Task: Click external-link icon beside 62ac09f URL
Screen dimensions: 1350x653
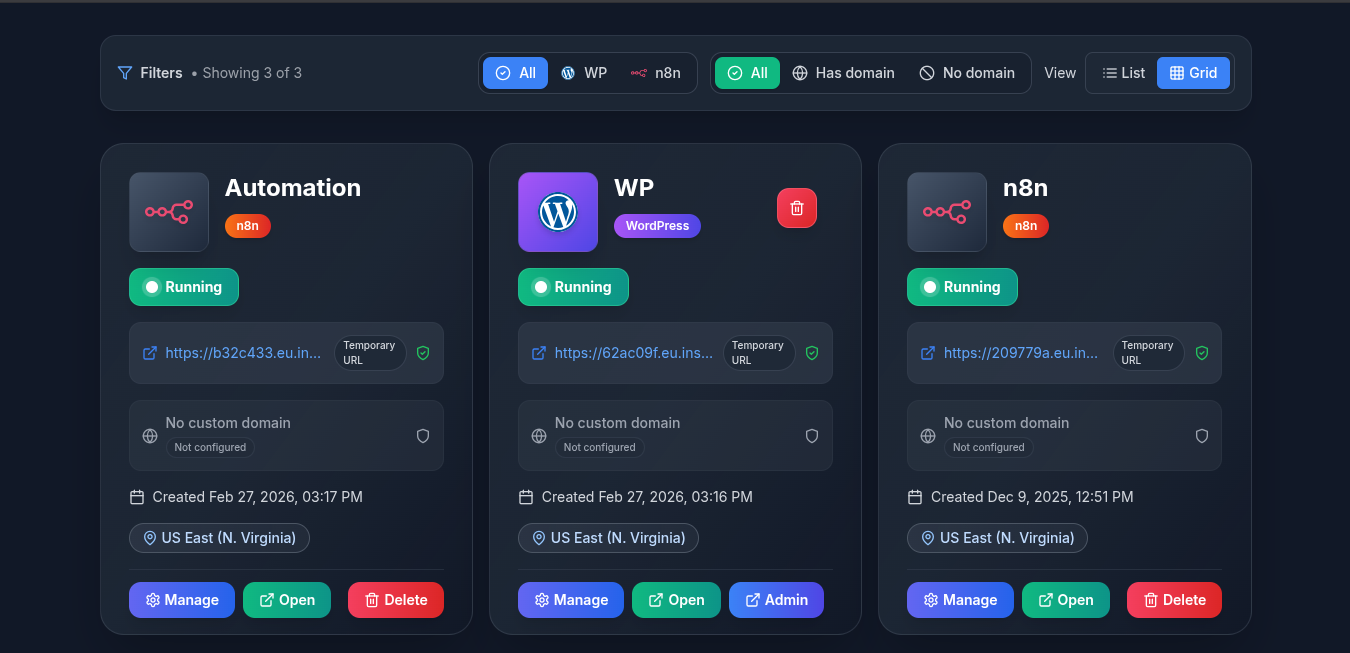Action: pos(539,353)
